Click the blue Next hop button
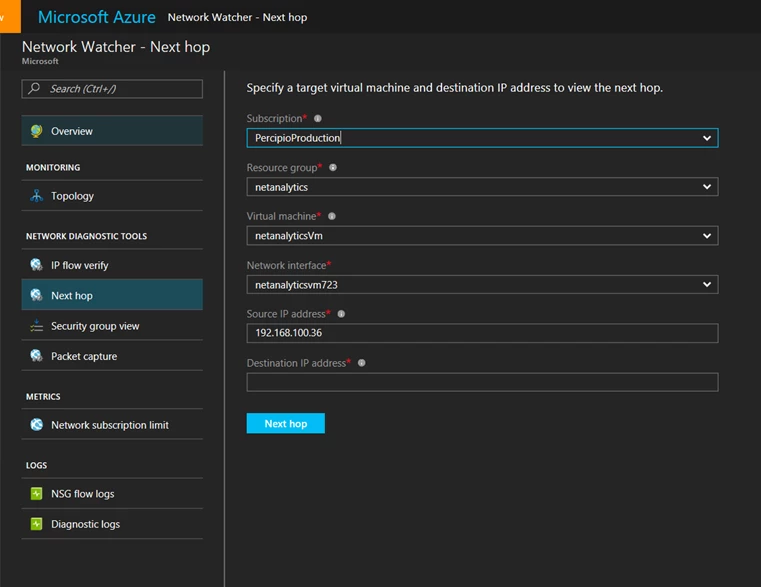Screen dimensions: 761x587 [x=285, y=423]
